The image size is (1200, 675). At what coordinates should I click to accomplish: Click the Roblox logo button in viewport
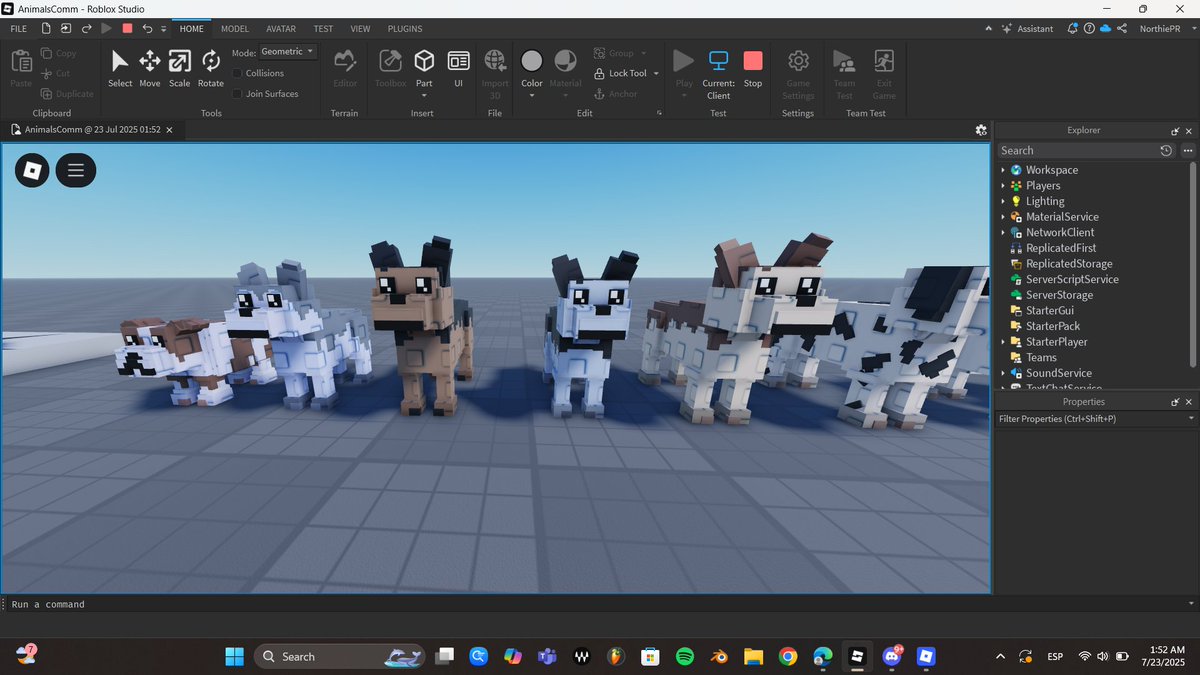(x=32, y=170)
